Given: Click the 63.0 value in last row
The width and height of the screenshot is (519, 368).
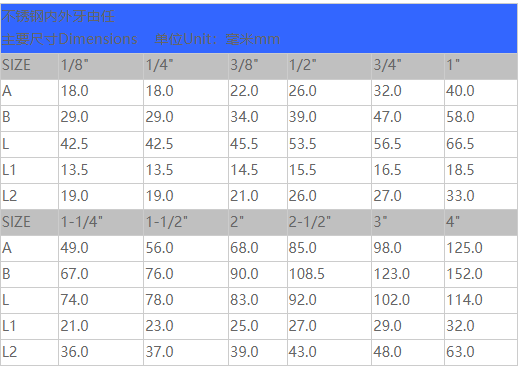Looking at the screenshot, I should [x=481, y=353].
